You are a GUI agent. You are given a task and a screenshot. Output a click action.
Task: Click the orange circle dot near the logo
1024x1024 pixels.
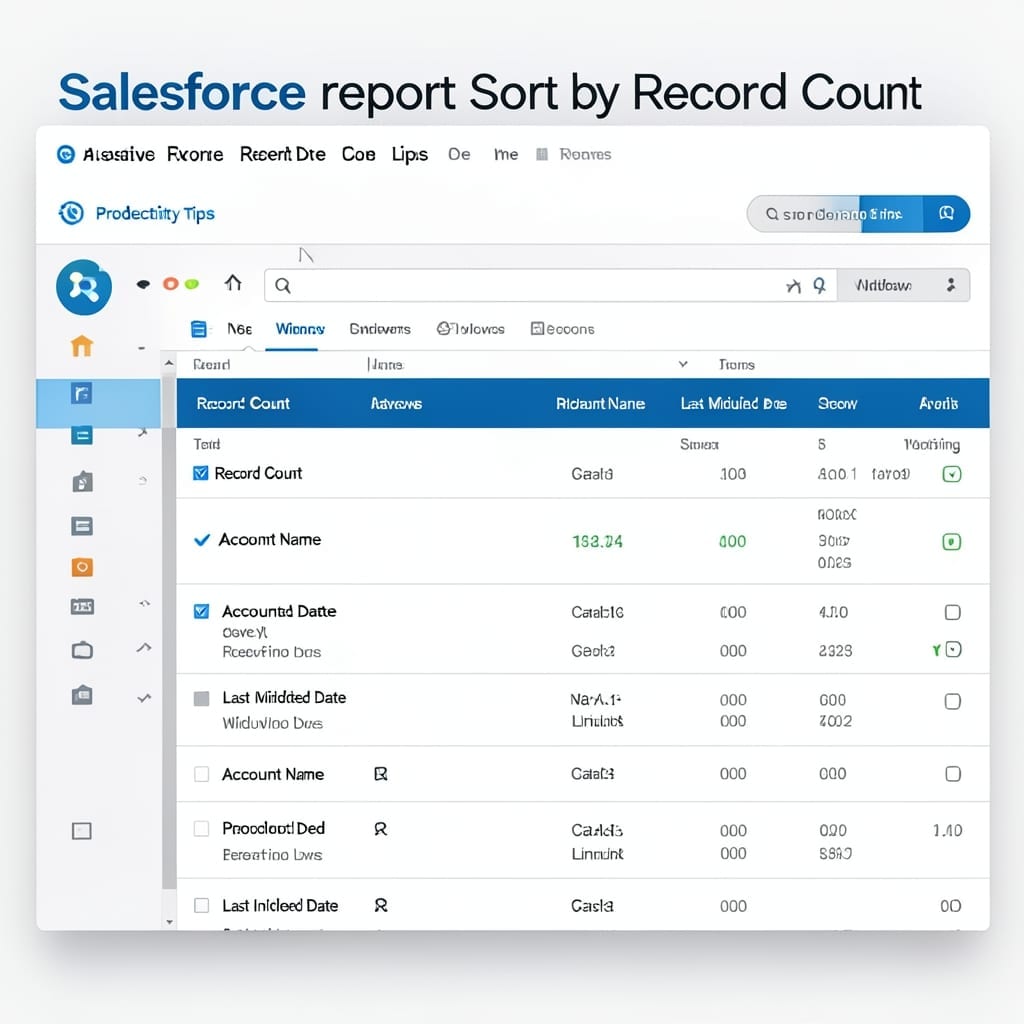tap(170, 284)
